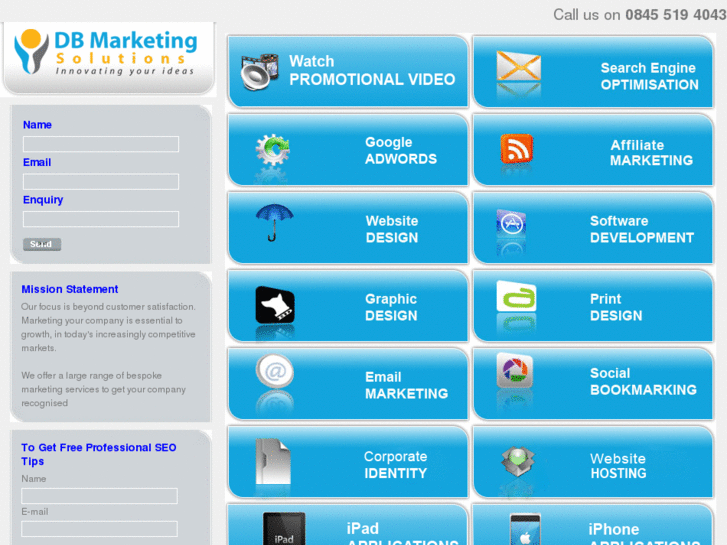Click the silver document icon for Corporate Identity
The image size is (727, 545).
click(x=273, y=462)
